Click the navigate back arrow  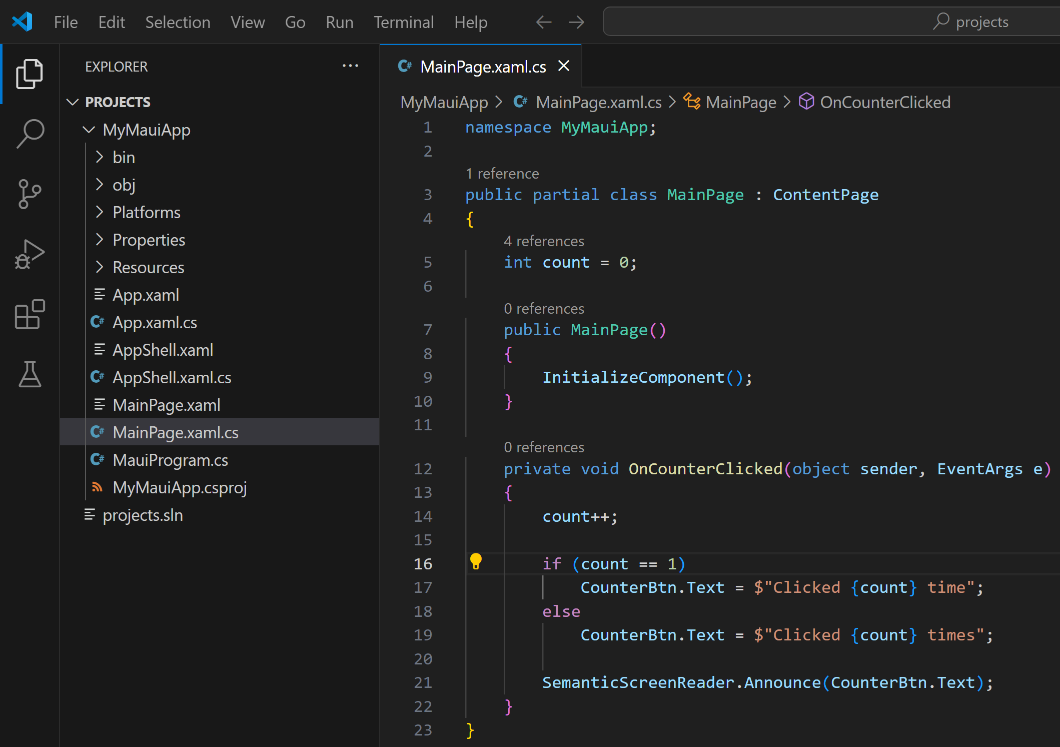click(x=543, y=21)
